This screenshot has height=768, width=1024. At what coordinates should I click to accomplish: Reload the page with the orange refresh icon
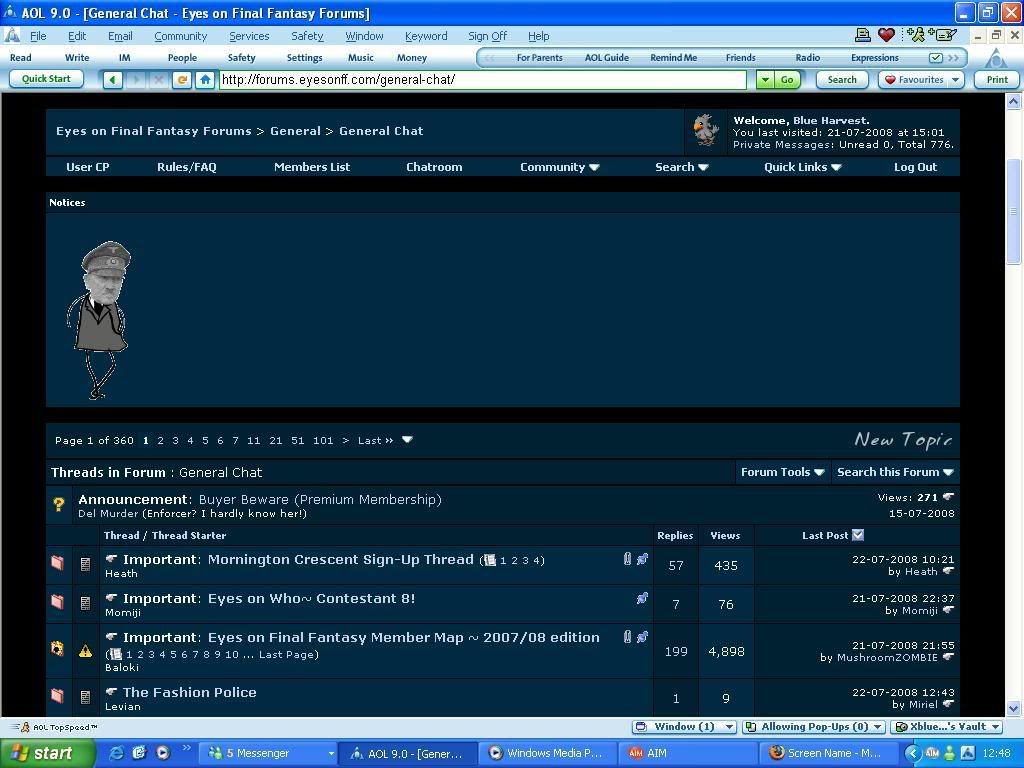[182, 80]
